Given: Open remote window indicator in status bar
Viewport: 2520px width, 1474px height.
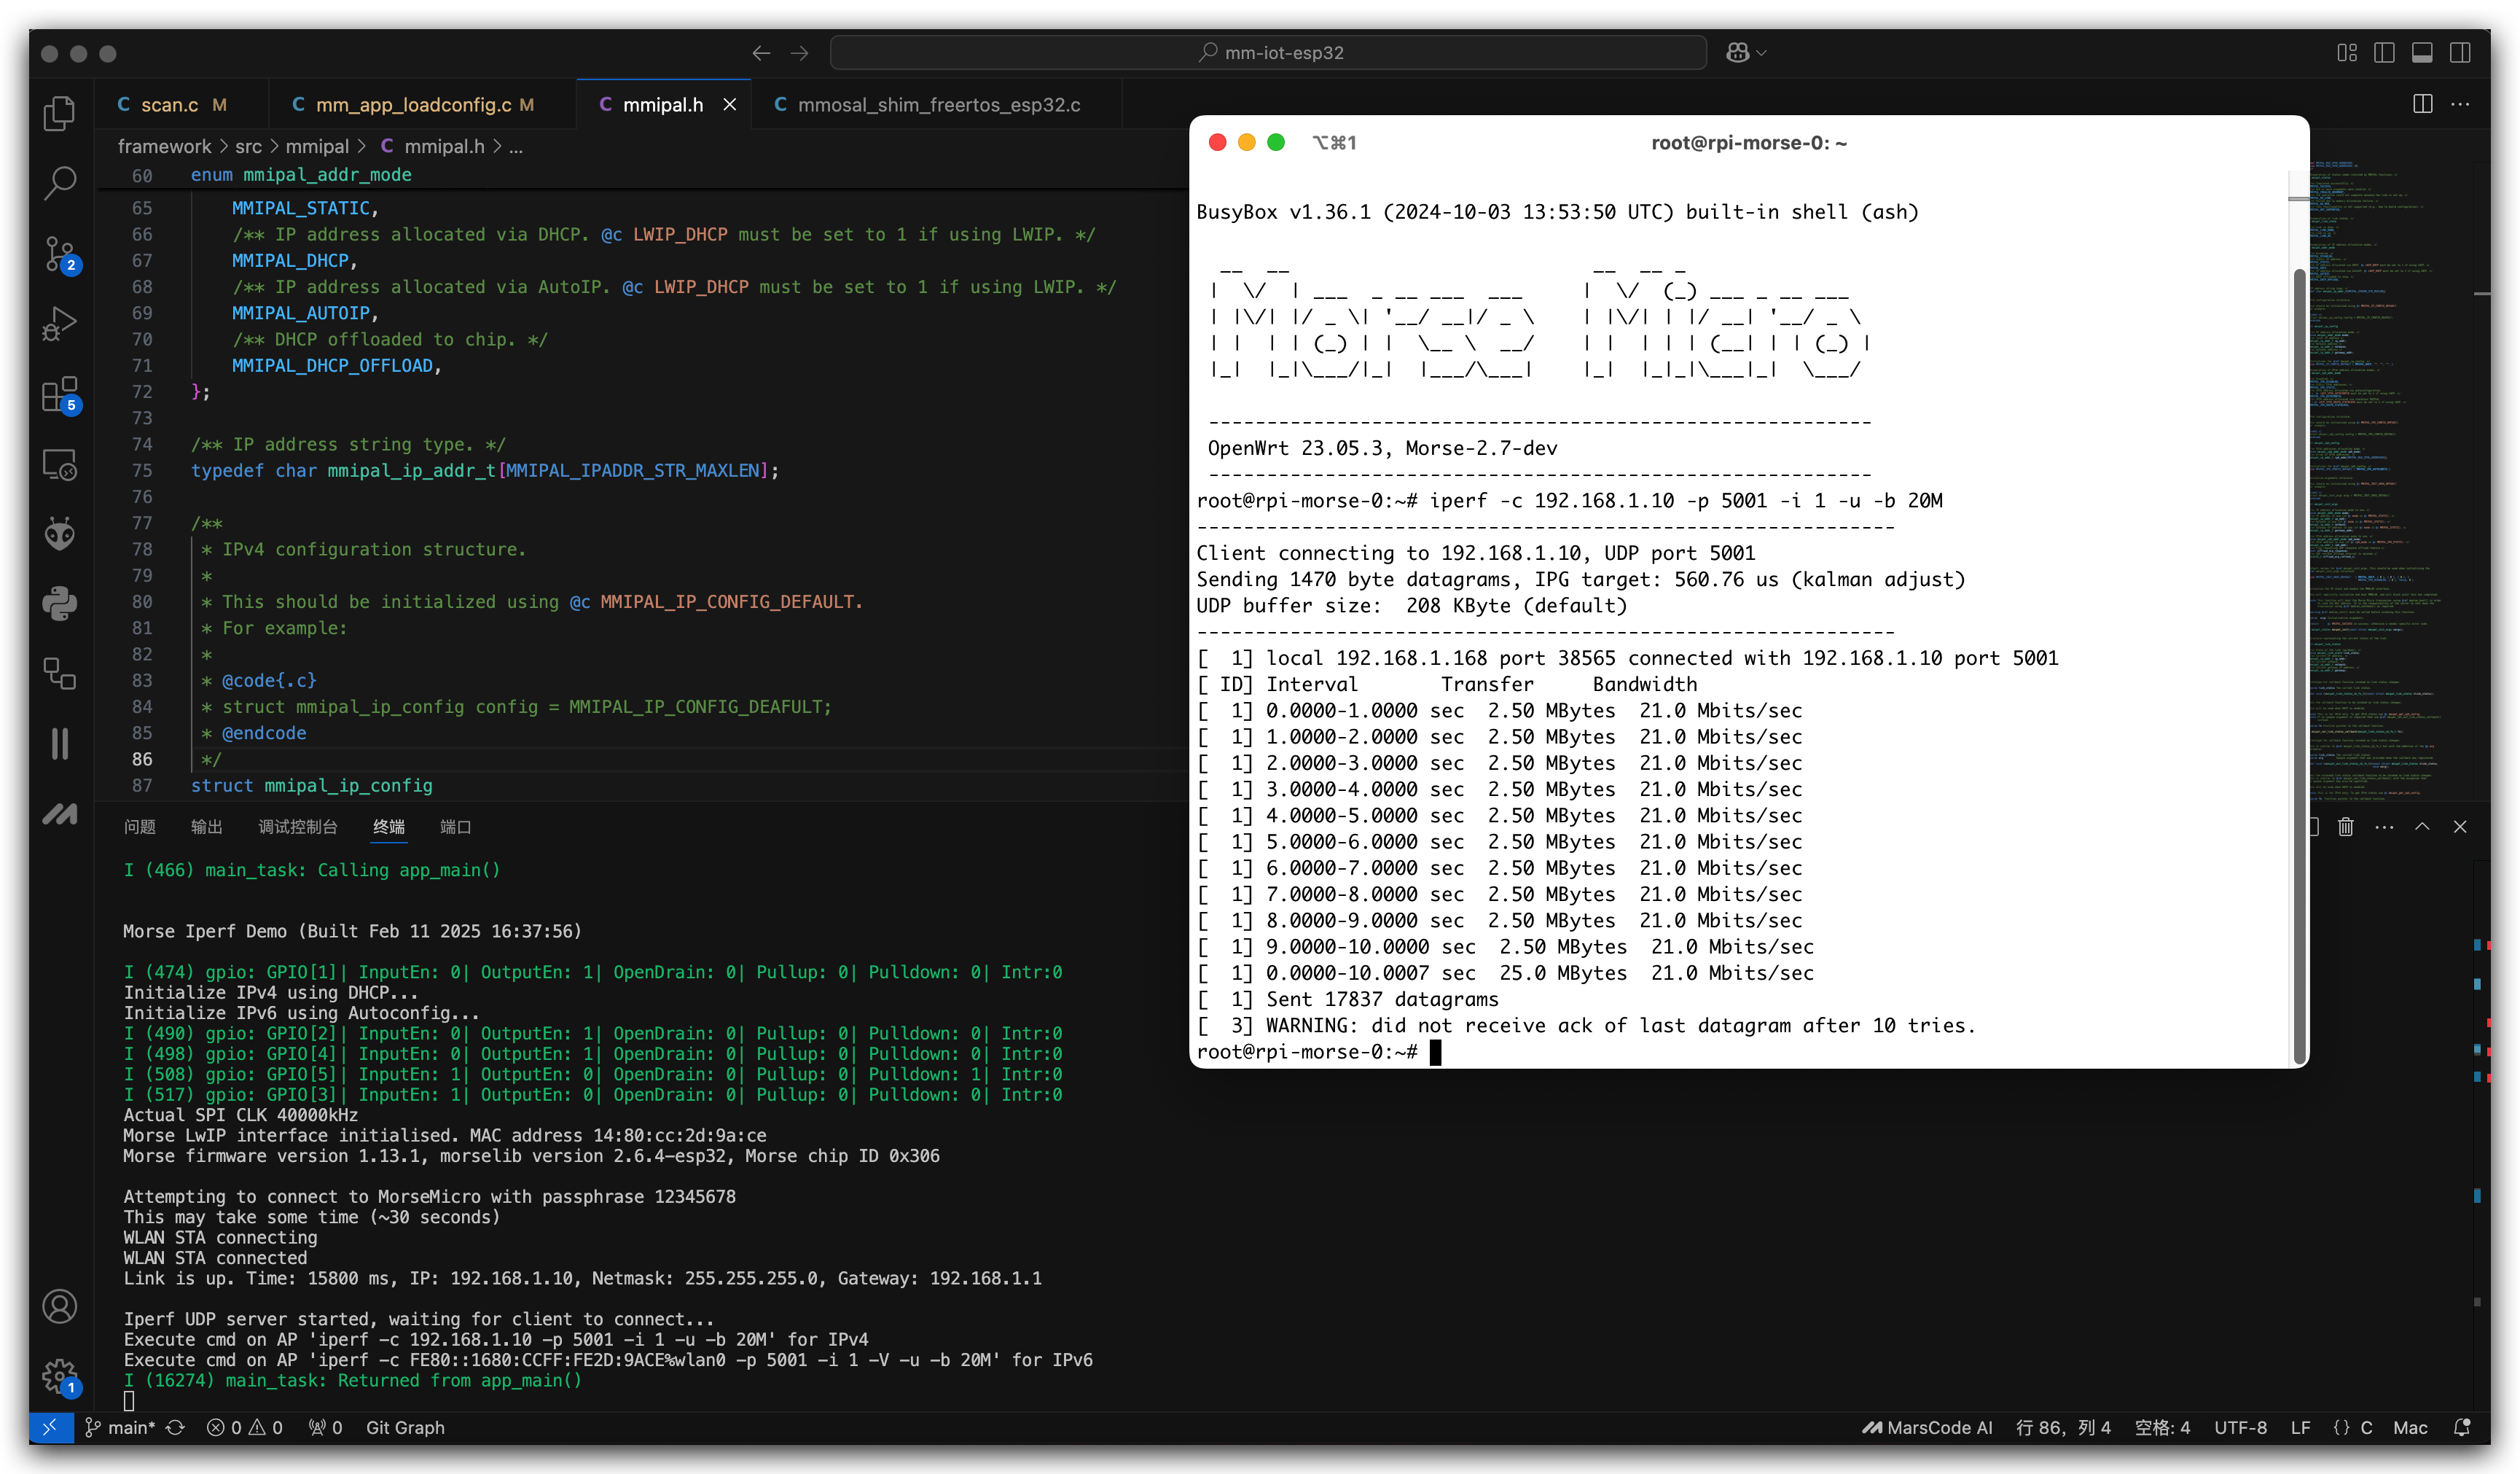Looking at the screenshot, I should click(51, 1427).
